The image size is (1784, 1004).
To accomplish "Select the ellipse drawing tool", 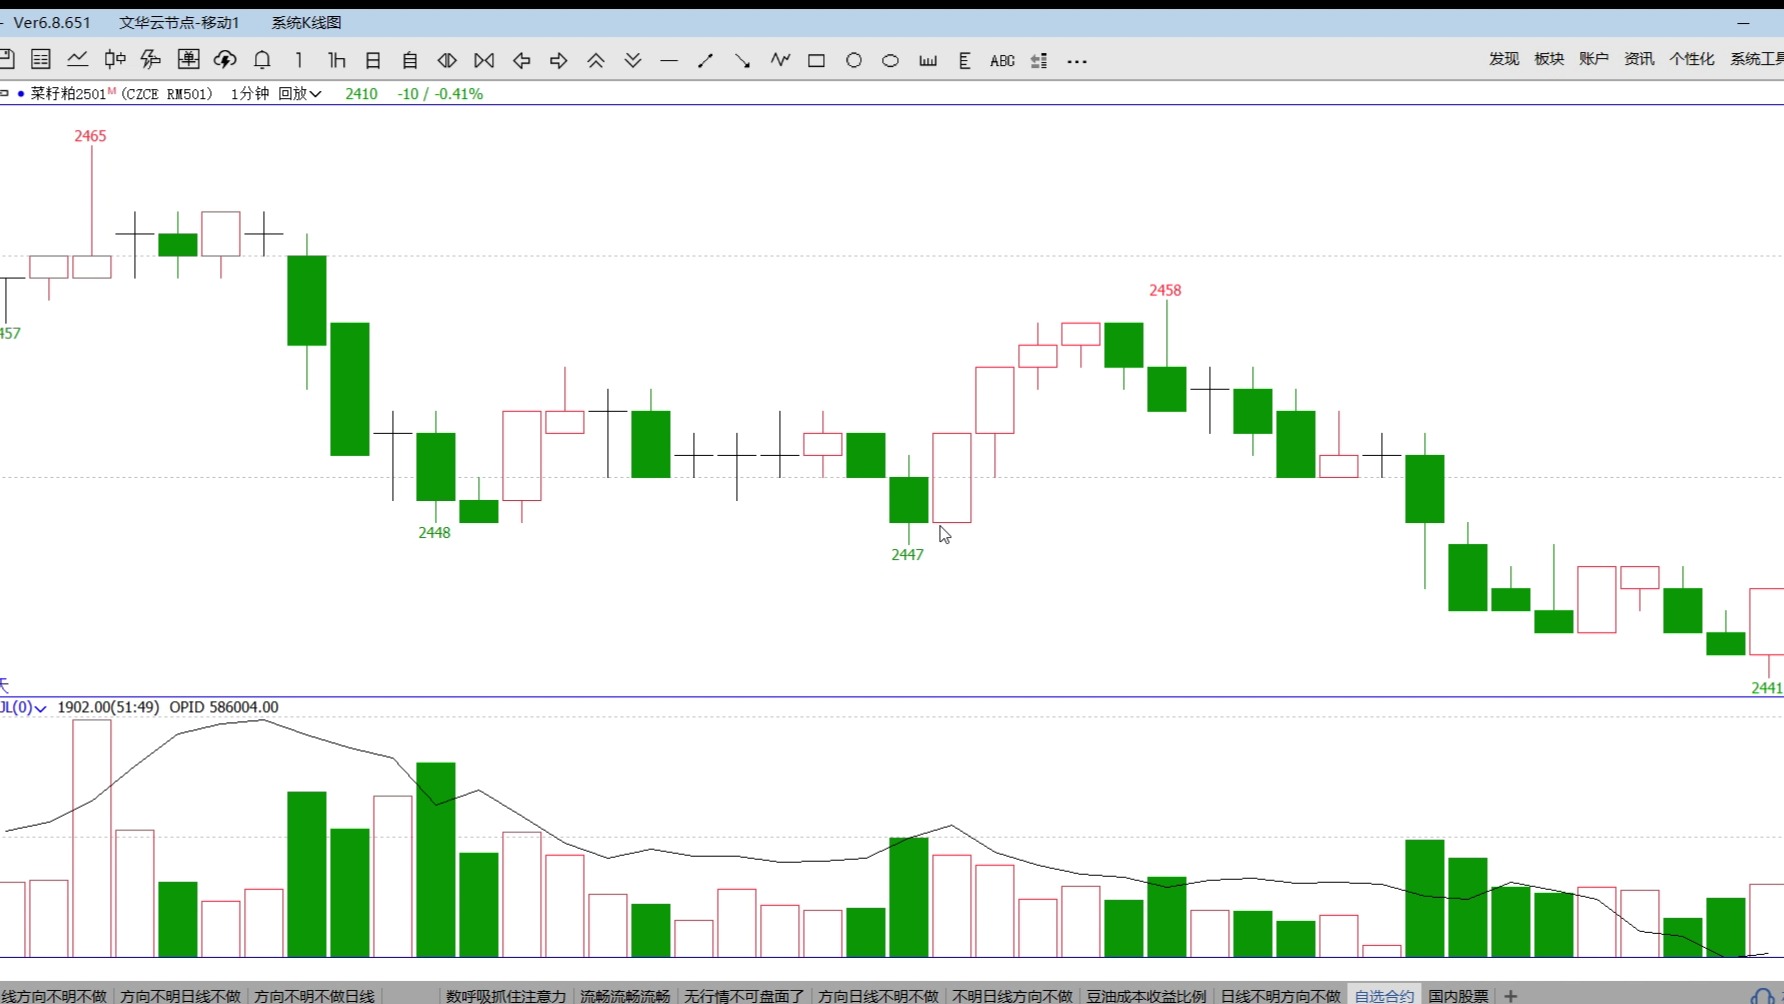I will pyautogui.click(x=890, y=61).
